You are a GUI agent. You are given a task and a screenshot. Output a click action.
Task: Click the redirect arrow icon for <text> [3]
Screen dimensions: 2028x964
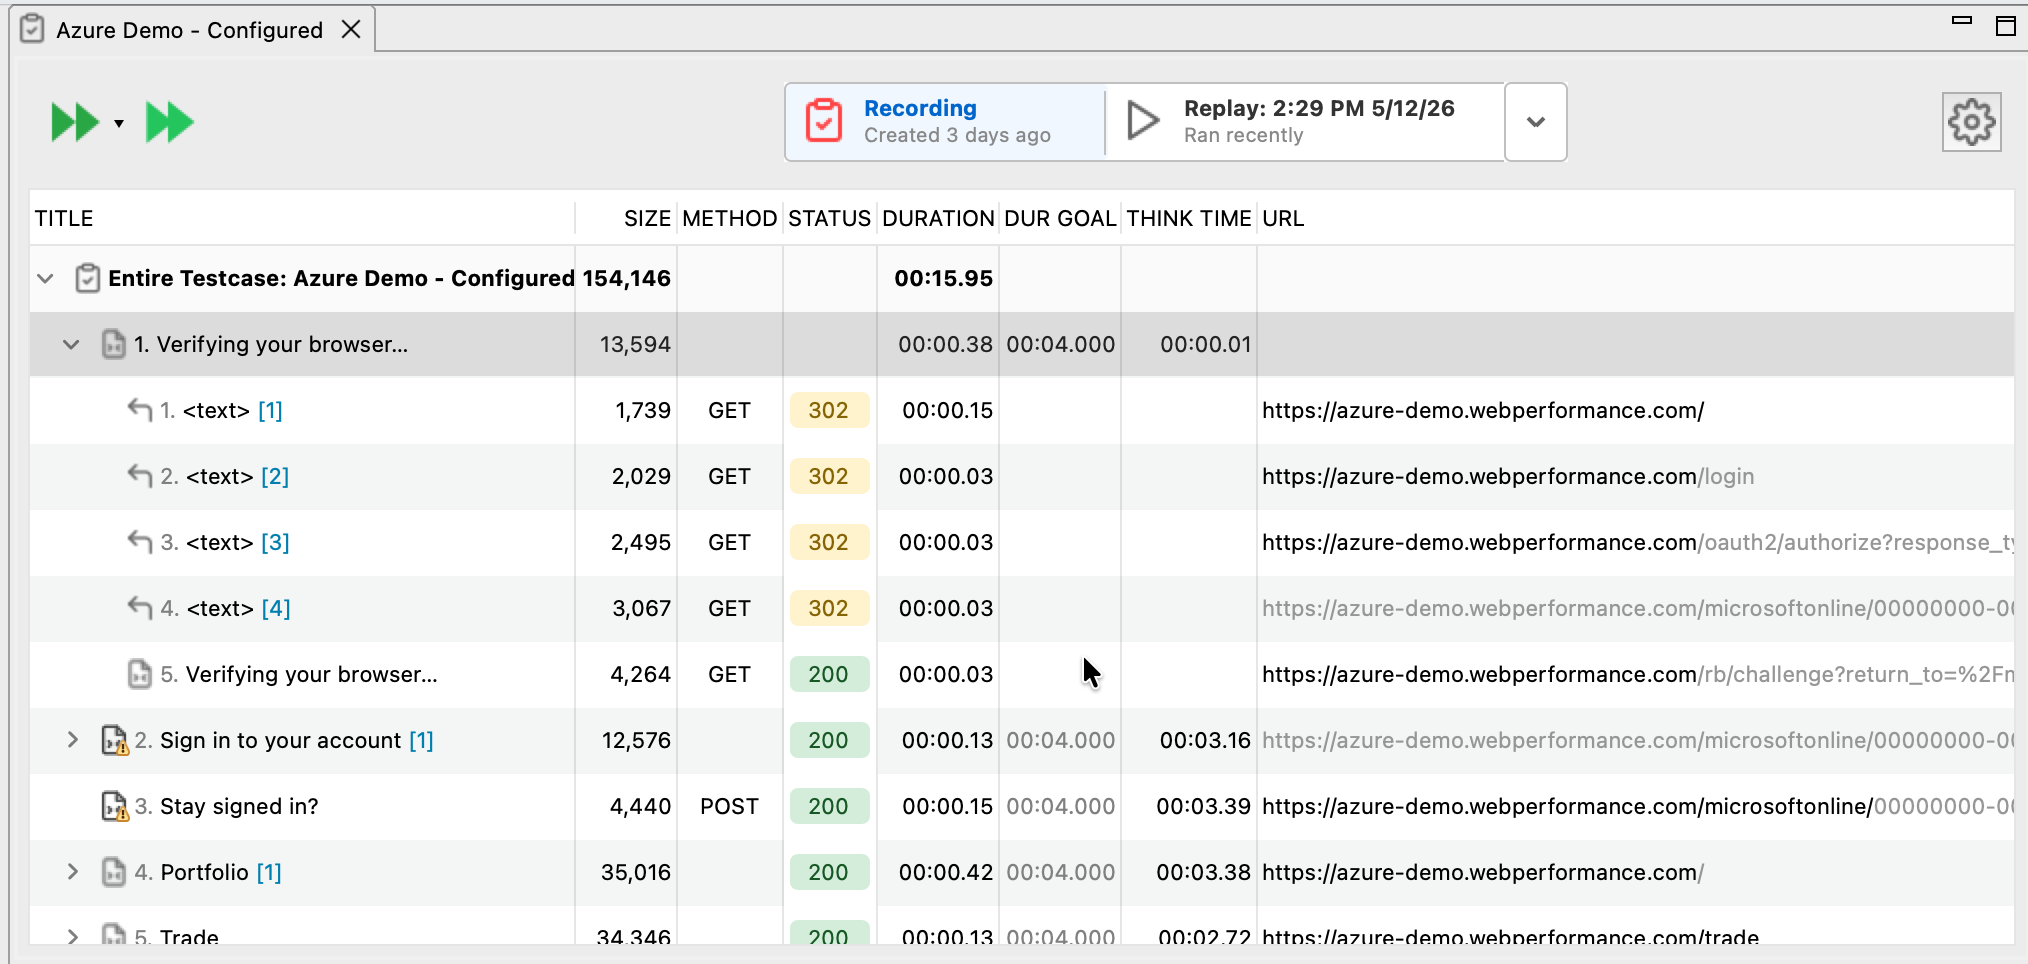(x=140, y=542)
